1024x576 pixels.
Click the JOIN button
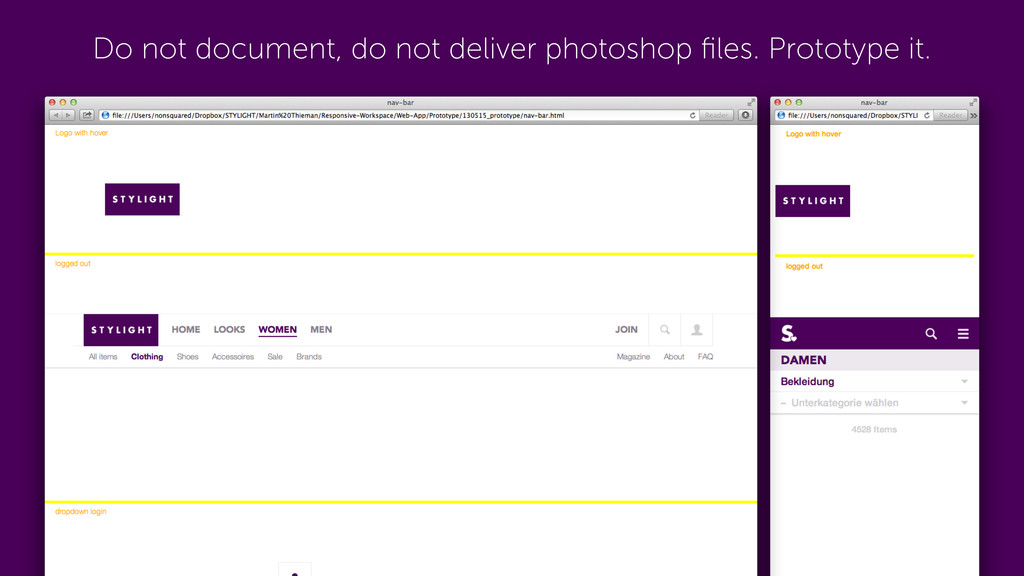pyautogui.click(x=626, y=330)
